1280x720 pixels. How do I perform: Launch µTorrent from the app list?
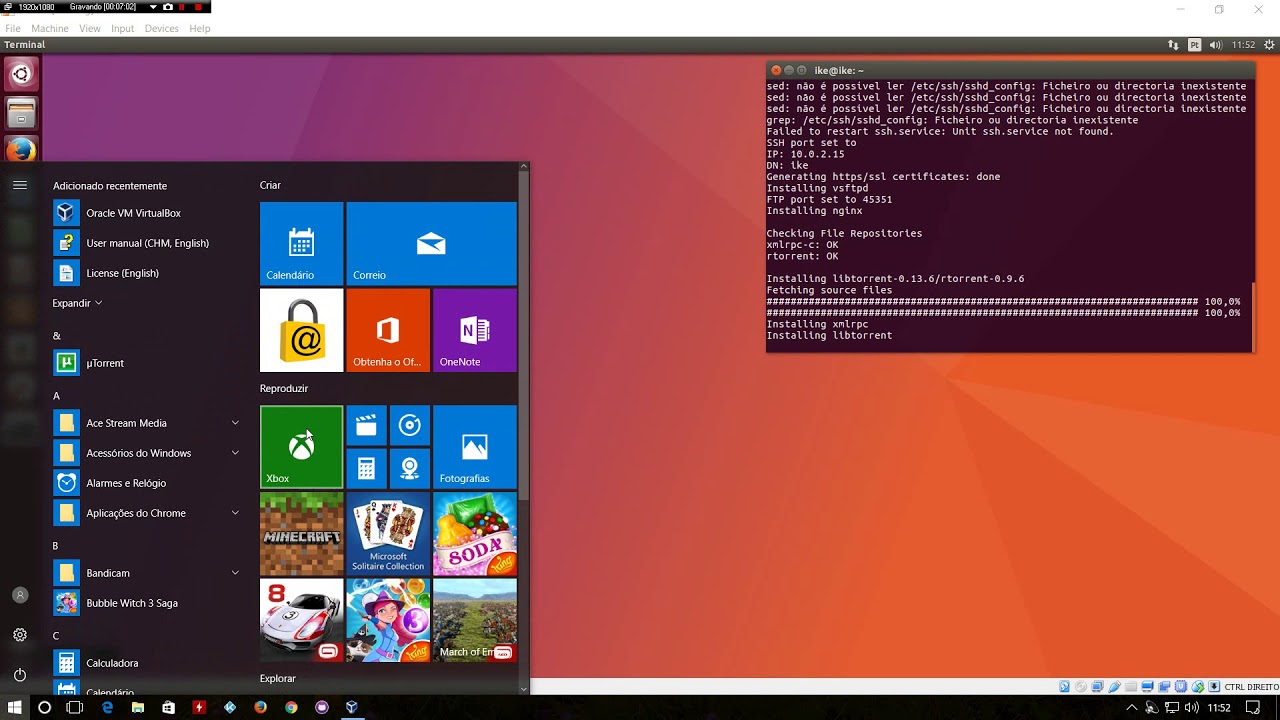[x=148, y=363]
